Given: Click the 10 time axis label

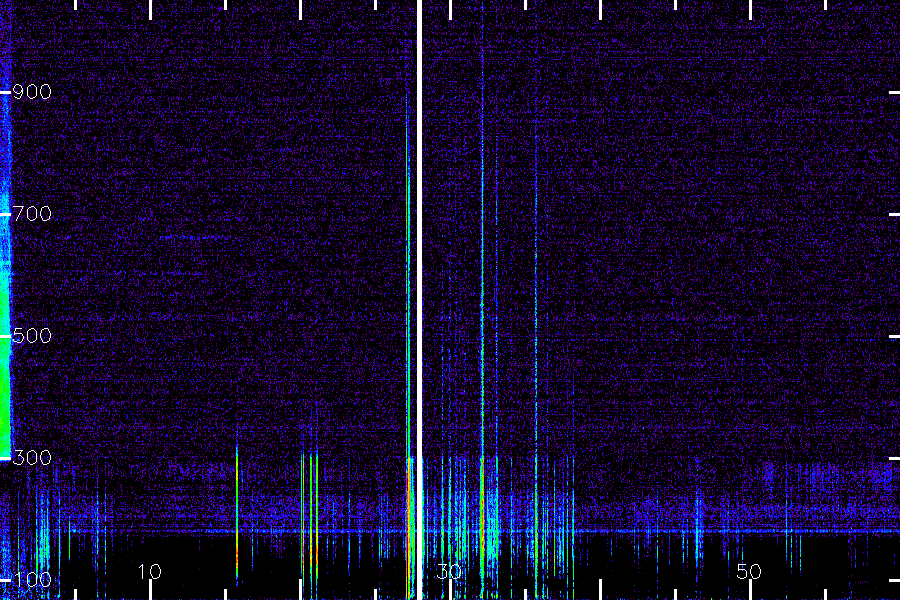Looking at the screenshot, I should pyautogui.click(x=149, y=572).
